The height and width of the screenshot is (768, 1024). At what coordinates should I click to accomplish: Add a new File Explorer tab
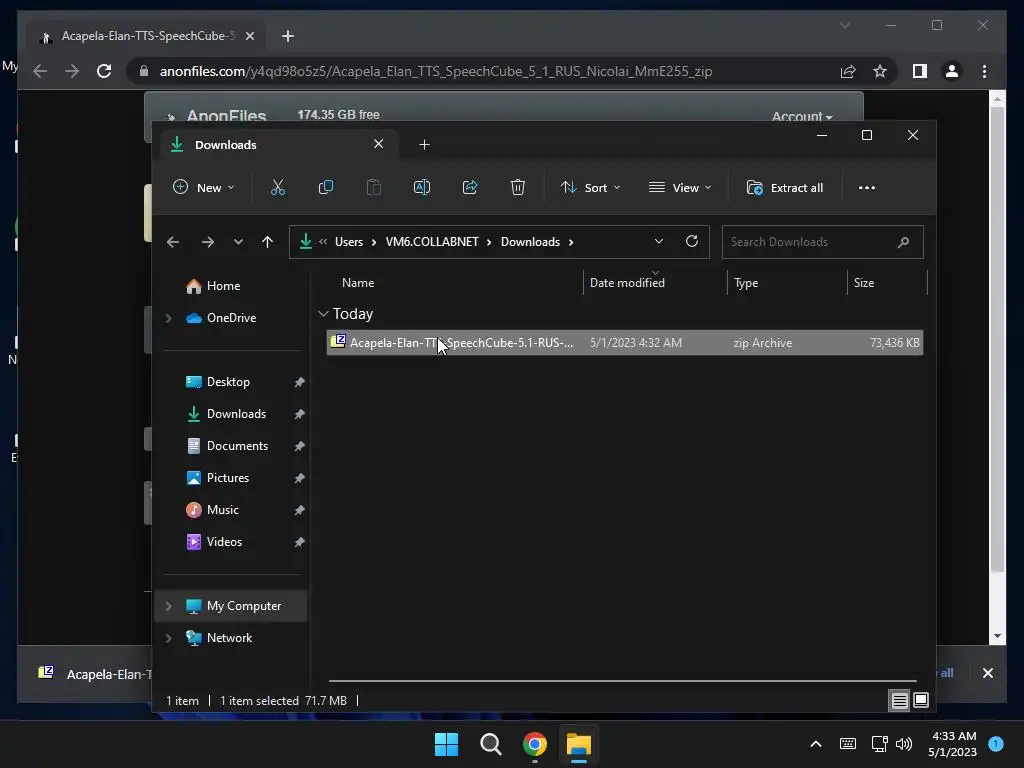click(424, 145)
